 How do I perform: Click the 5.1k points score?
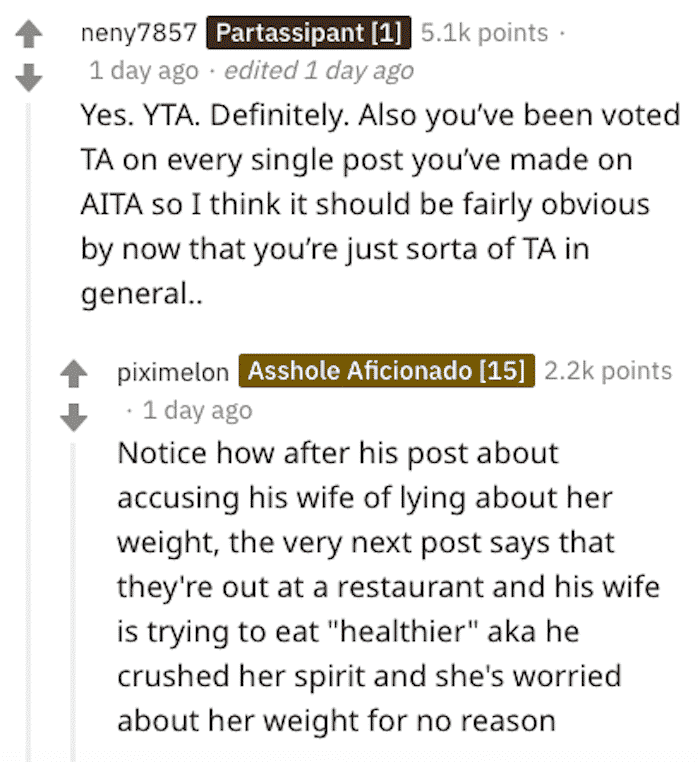tap(484, 33)
